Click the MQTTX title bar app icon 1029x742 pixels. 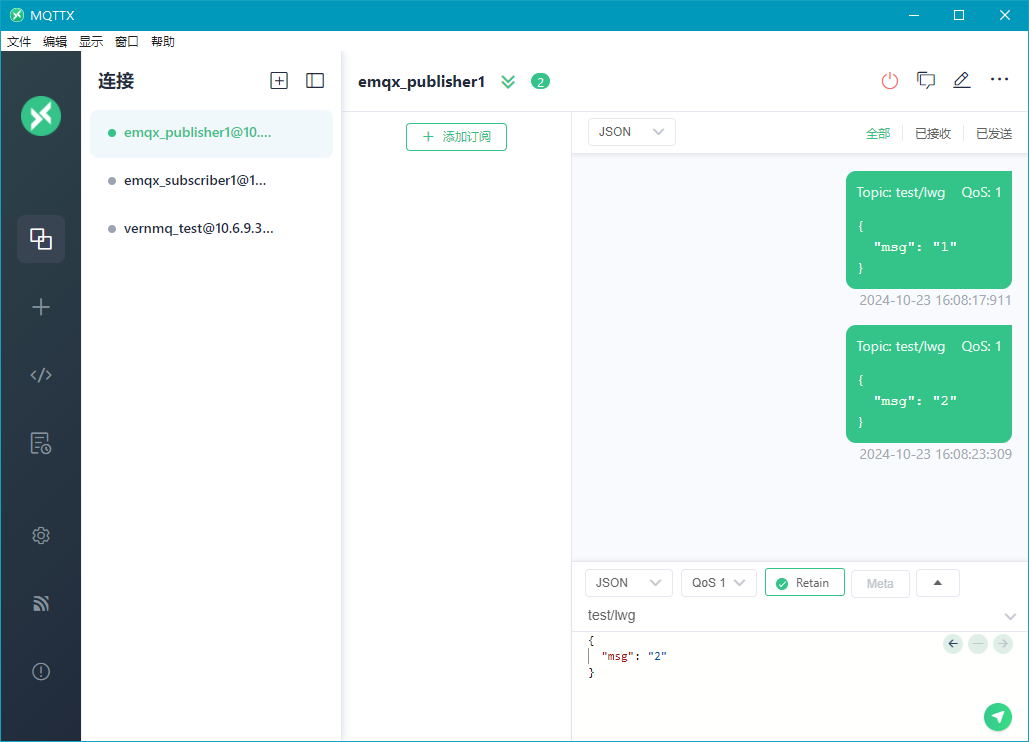(x=16, y=15)
